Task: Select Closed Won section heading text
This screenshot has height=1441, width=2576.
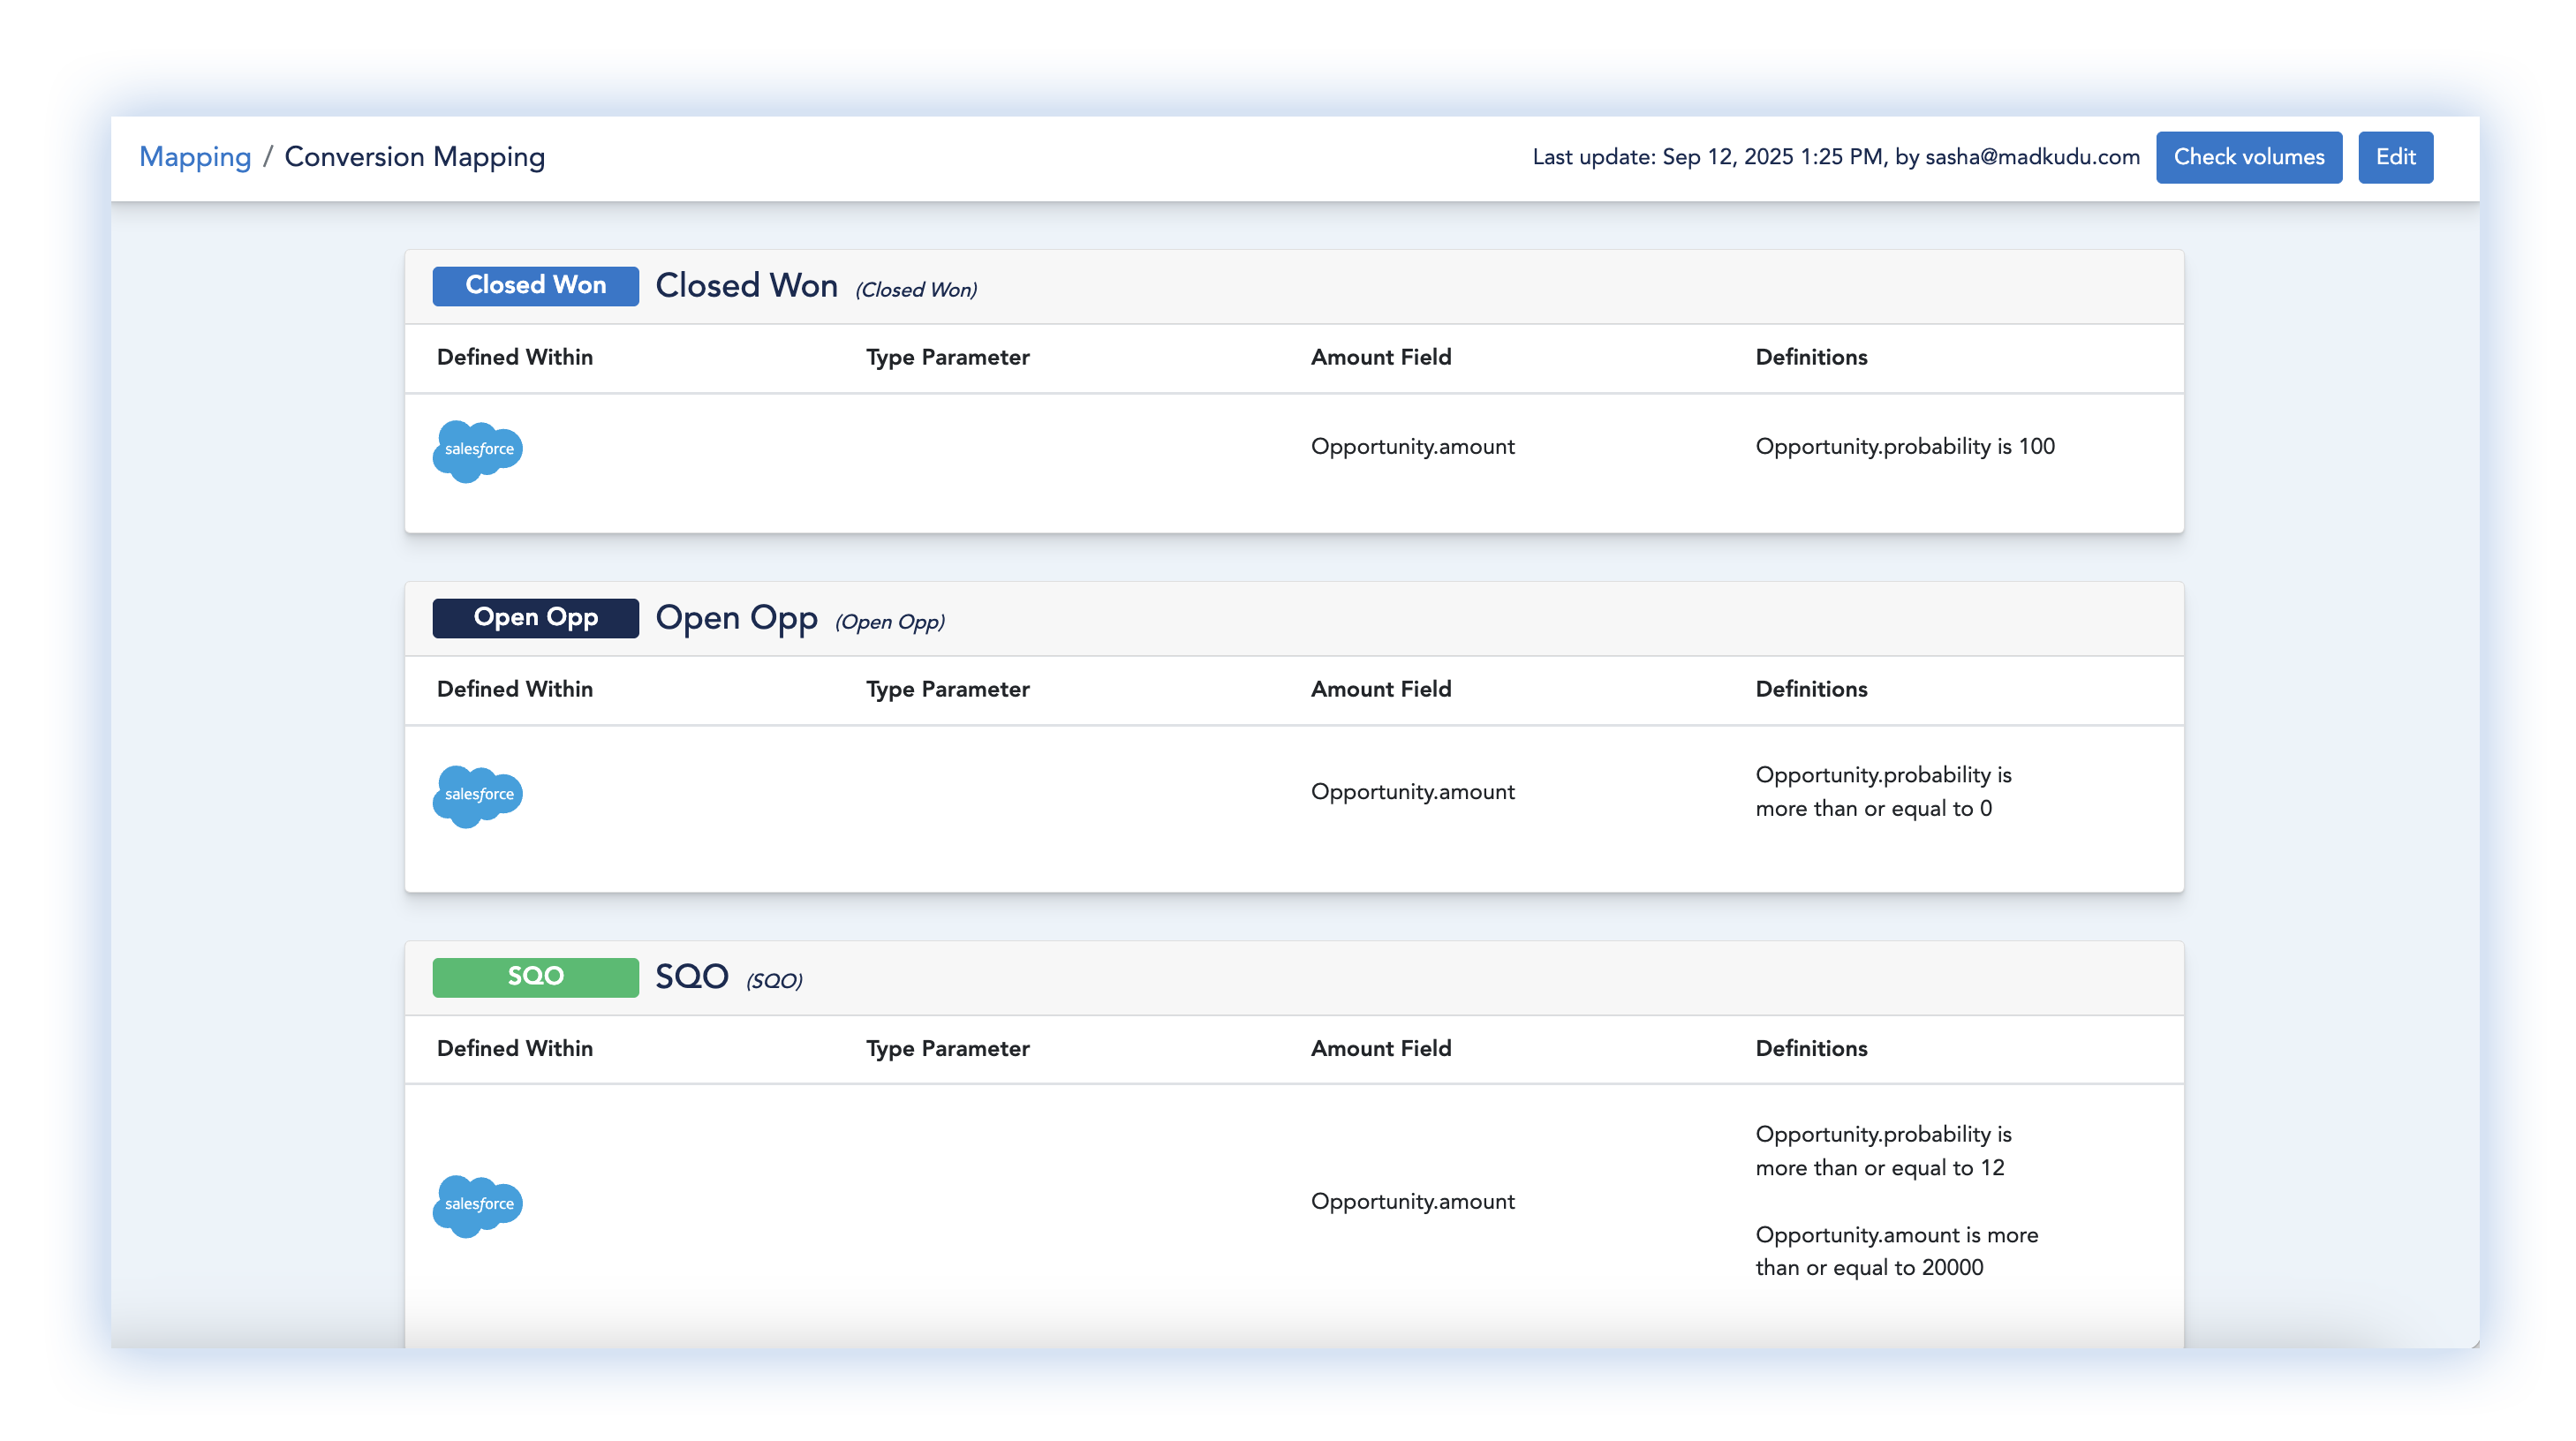Action: coord(746,286)
